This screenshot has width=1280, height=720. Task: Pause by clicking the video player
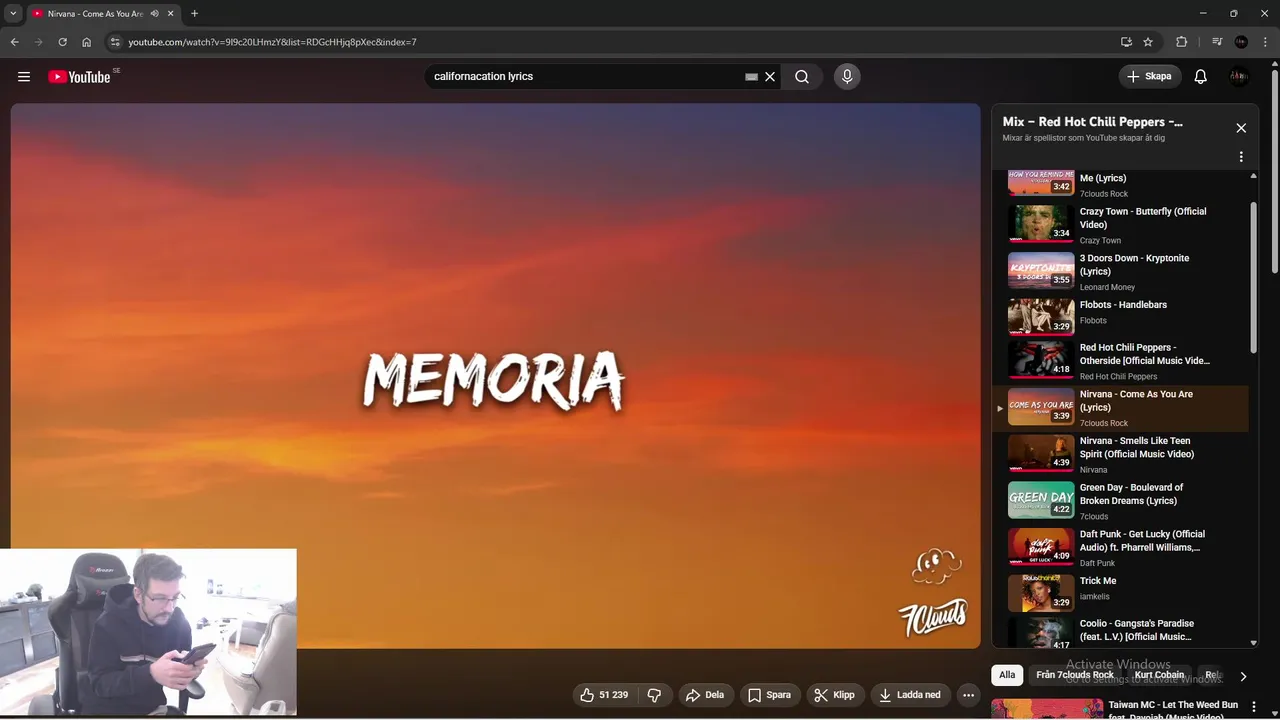[x=495, y=376]
